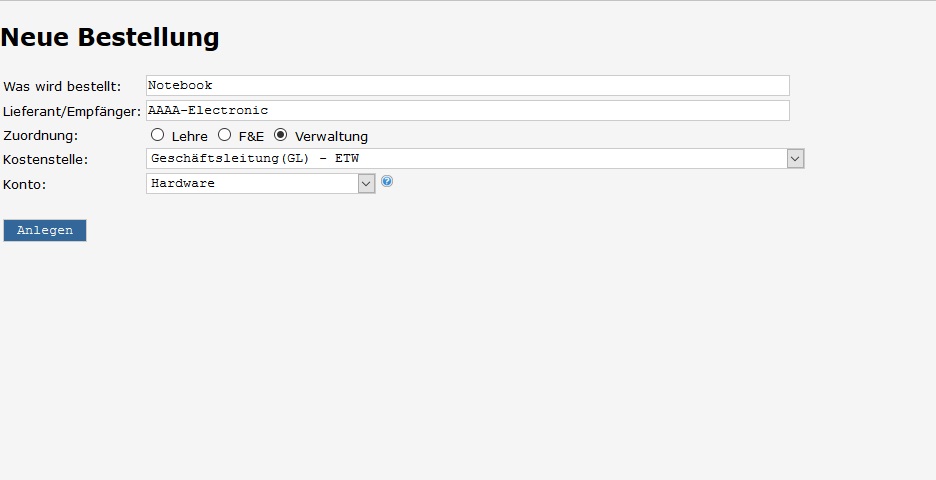
Task: Click the Lehre label text
Action: coord(190,137)
